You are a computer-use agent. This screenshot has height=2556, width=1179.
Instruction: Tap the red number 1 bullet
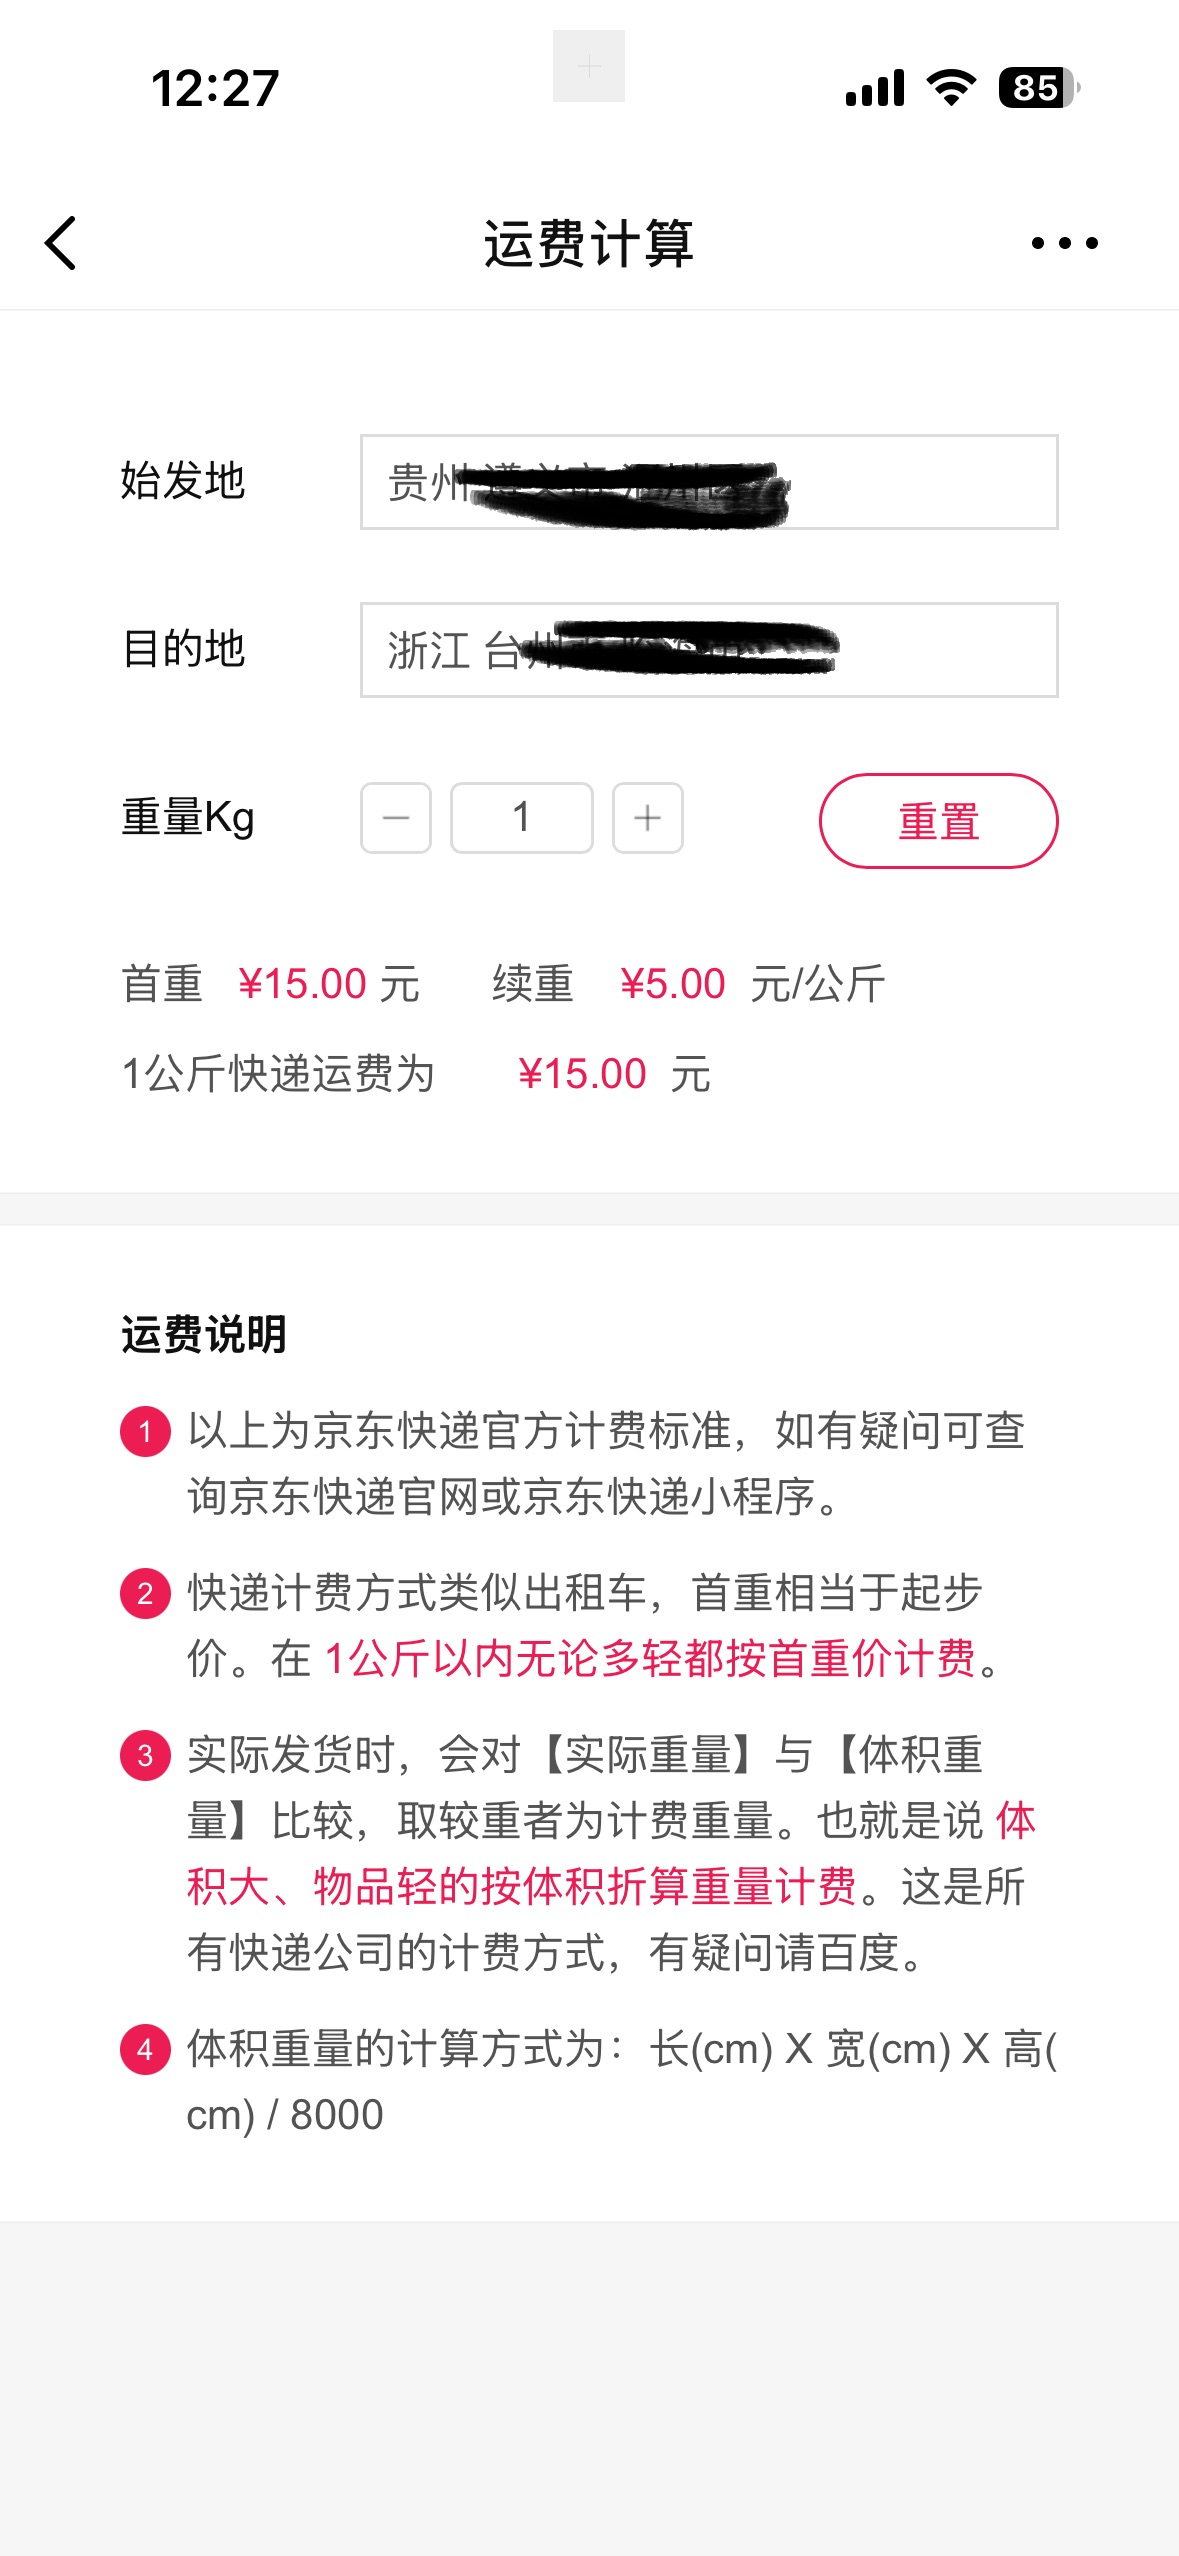click(145, 1431)
